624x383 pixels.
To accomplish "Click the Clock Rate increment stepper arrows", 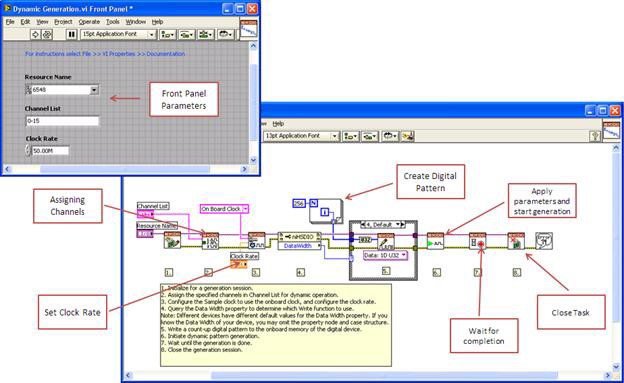I will click(28, 150).
